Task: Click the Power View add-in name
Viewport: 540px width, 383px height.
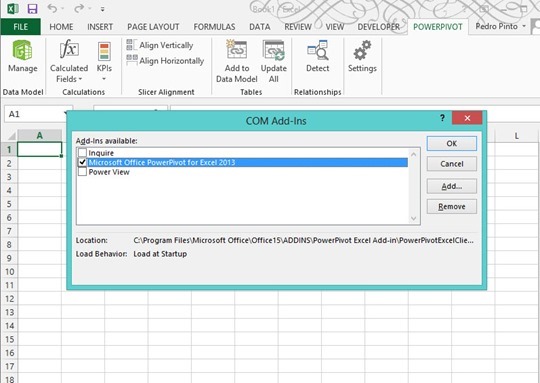Action: point(109,172)
